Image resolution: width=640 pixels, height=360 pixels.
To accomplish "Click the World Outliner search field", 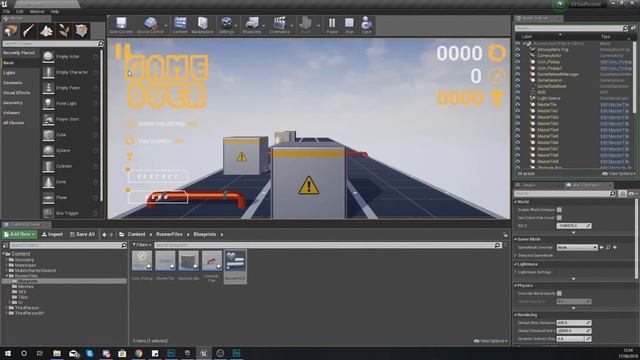I will 571,28.
